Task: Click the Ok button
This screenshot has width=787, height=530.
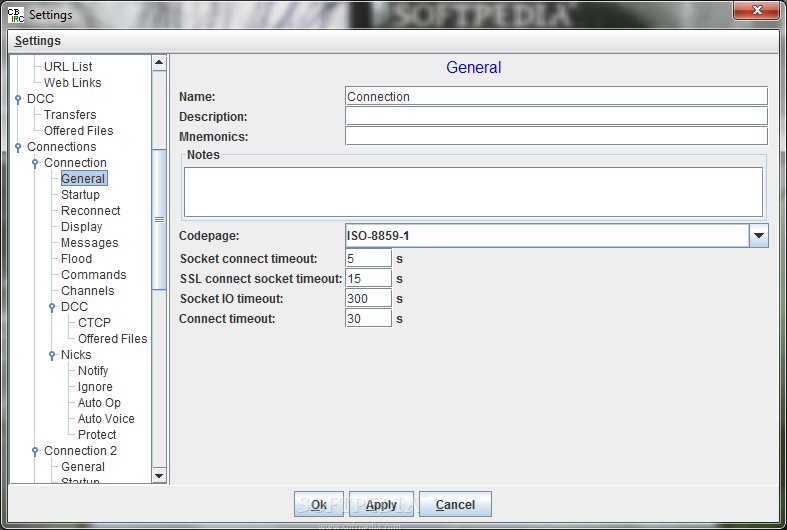Action: pyautogui.click(x=319, y=504)
